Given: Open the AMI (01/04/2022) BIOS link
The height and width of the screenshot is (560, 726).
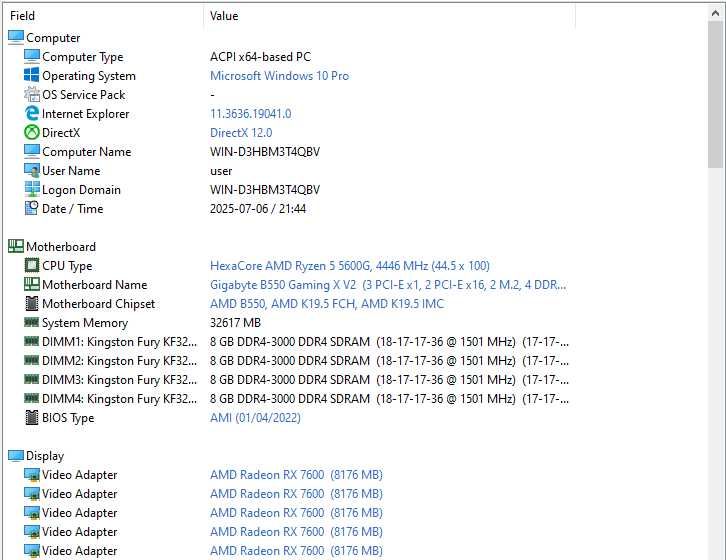Looking at the screenshot, I should [255, 417].
